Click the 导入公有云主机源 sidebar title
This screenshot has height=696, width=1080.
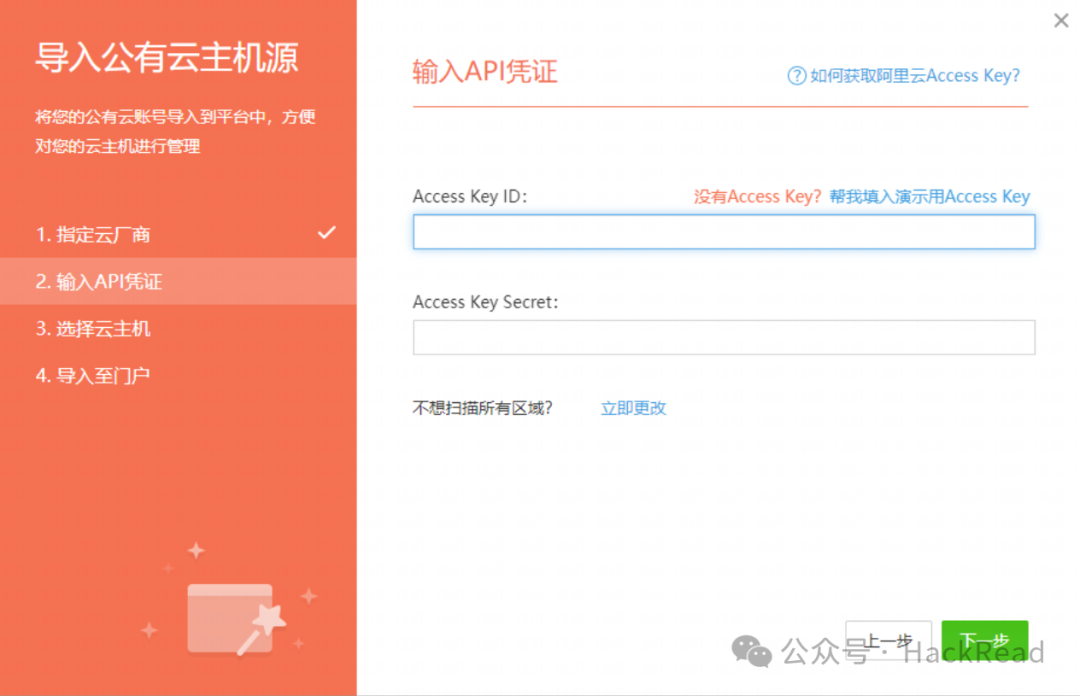pos(167,57)
